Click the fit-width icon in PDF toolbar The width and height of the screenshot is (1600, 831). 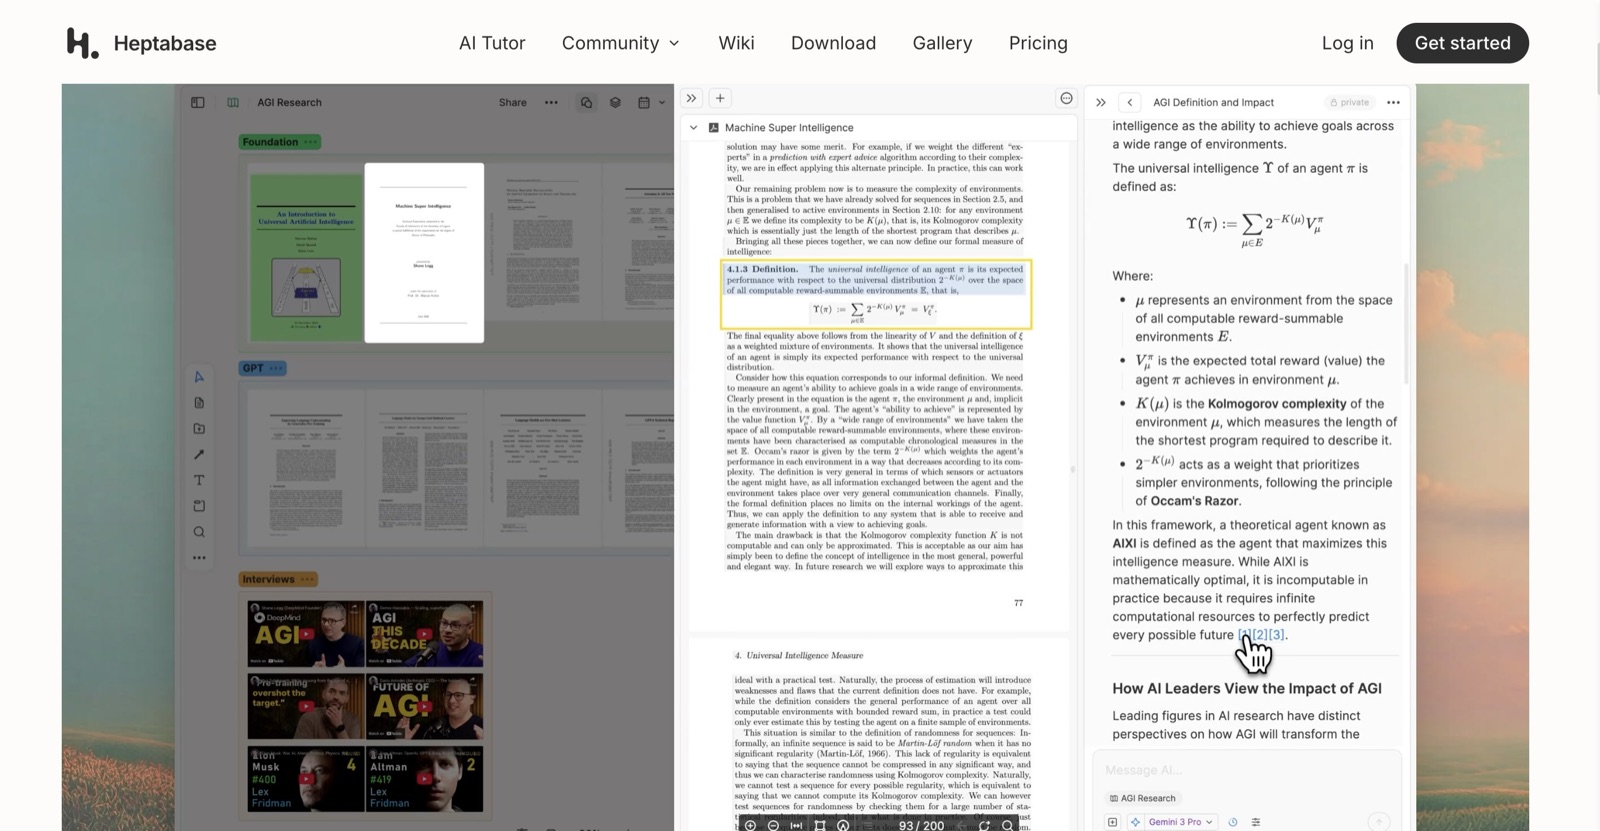point(796,825)
